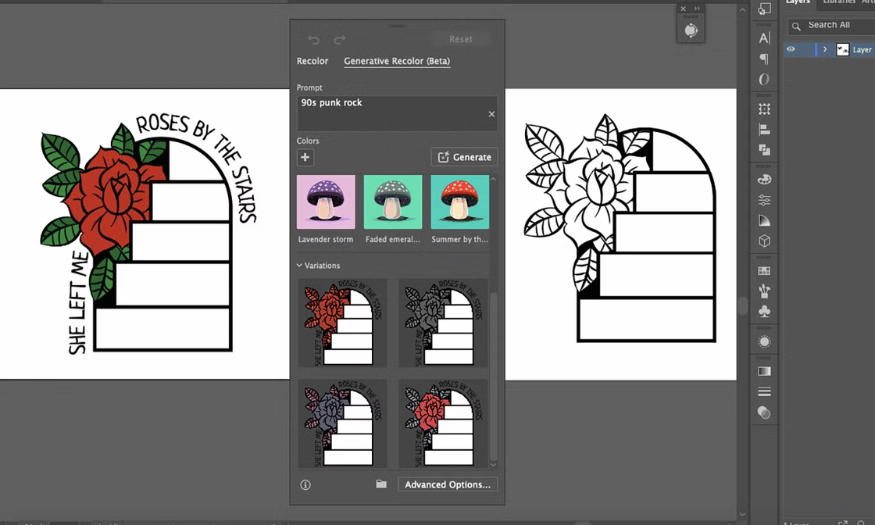Click the Colors label
This screenshot has width=875, height=525.
(x=308, y=141)
